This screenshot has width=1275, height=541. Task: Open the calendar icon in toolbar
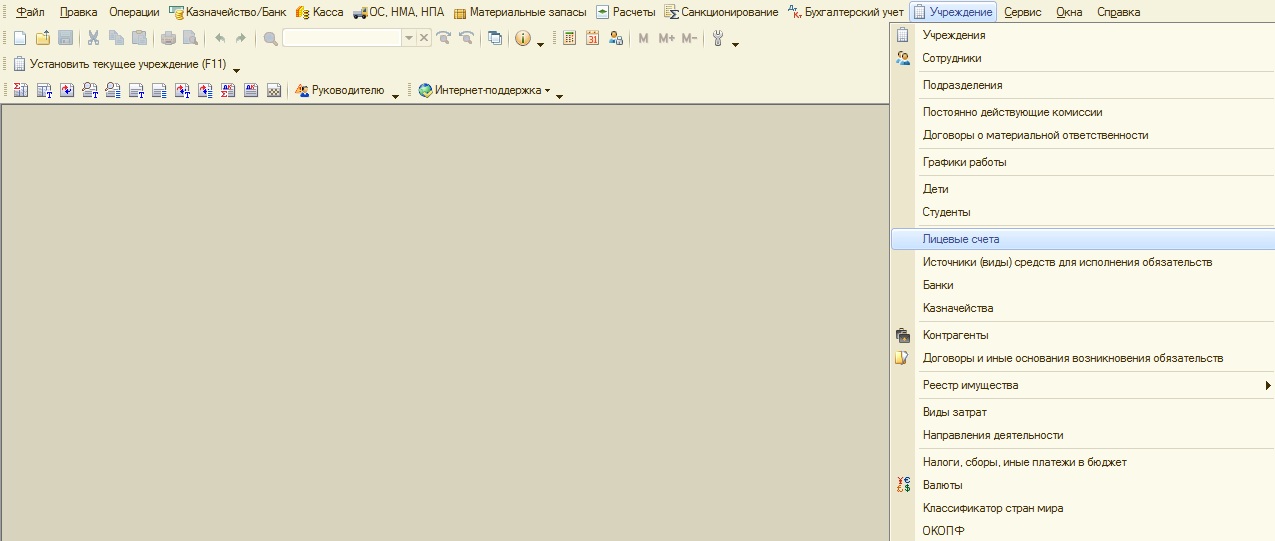(x=592, y=38)
